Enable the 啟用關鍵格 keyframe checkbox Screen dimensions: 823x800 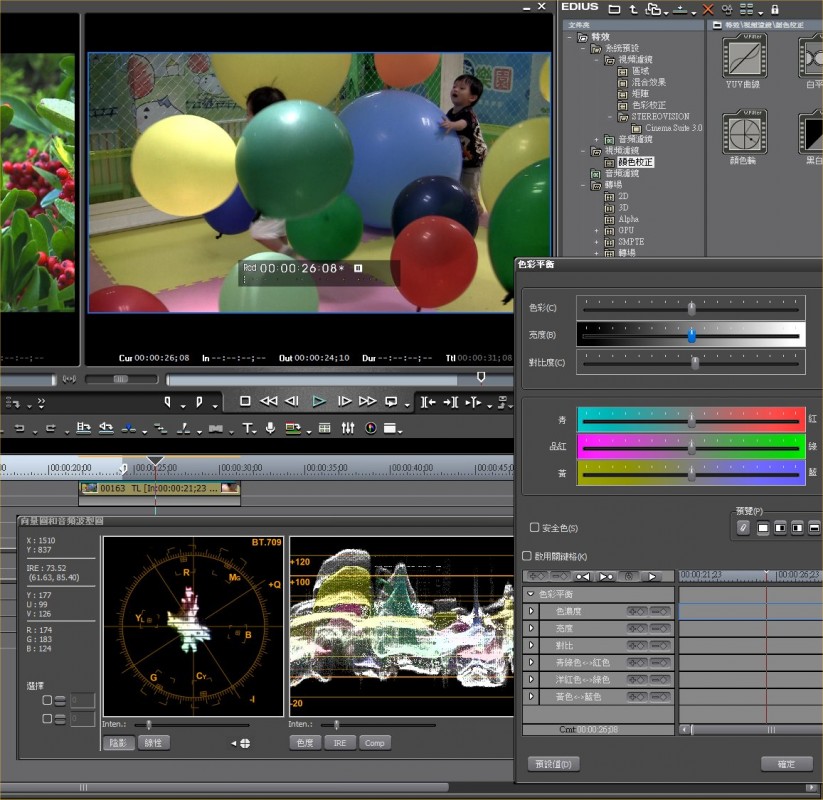point(527,556)
